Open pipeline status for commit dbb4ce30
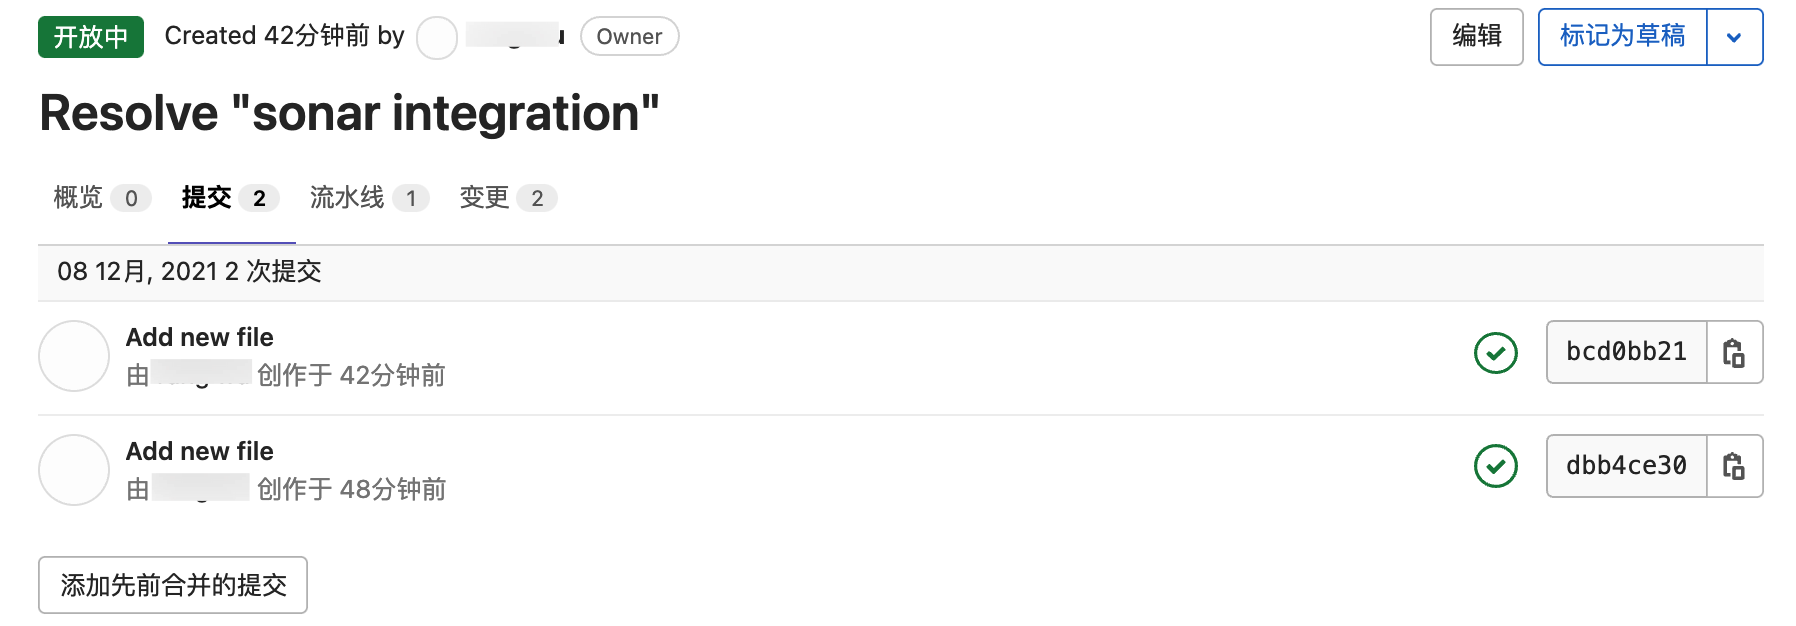Screen dimensions: 1796x626 click(1495, 467)
